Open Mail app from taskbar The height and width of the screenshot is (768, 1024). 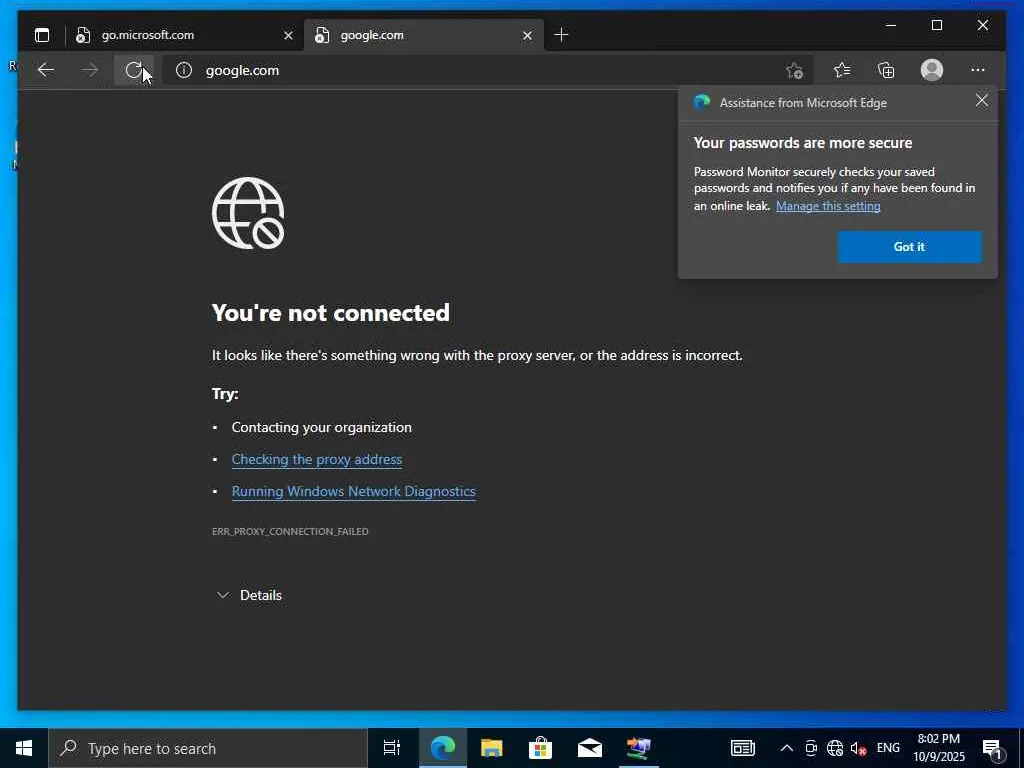click(590, 748)
